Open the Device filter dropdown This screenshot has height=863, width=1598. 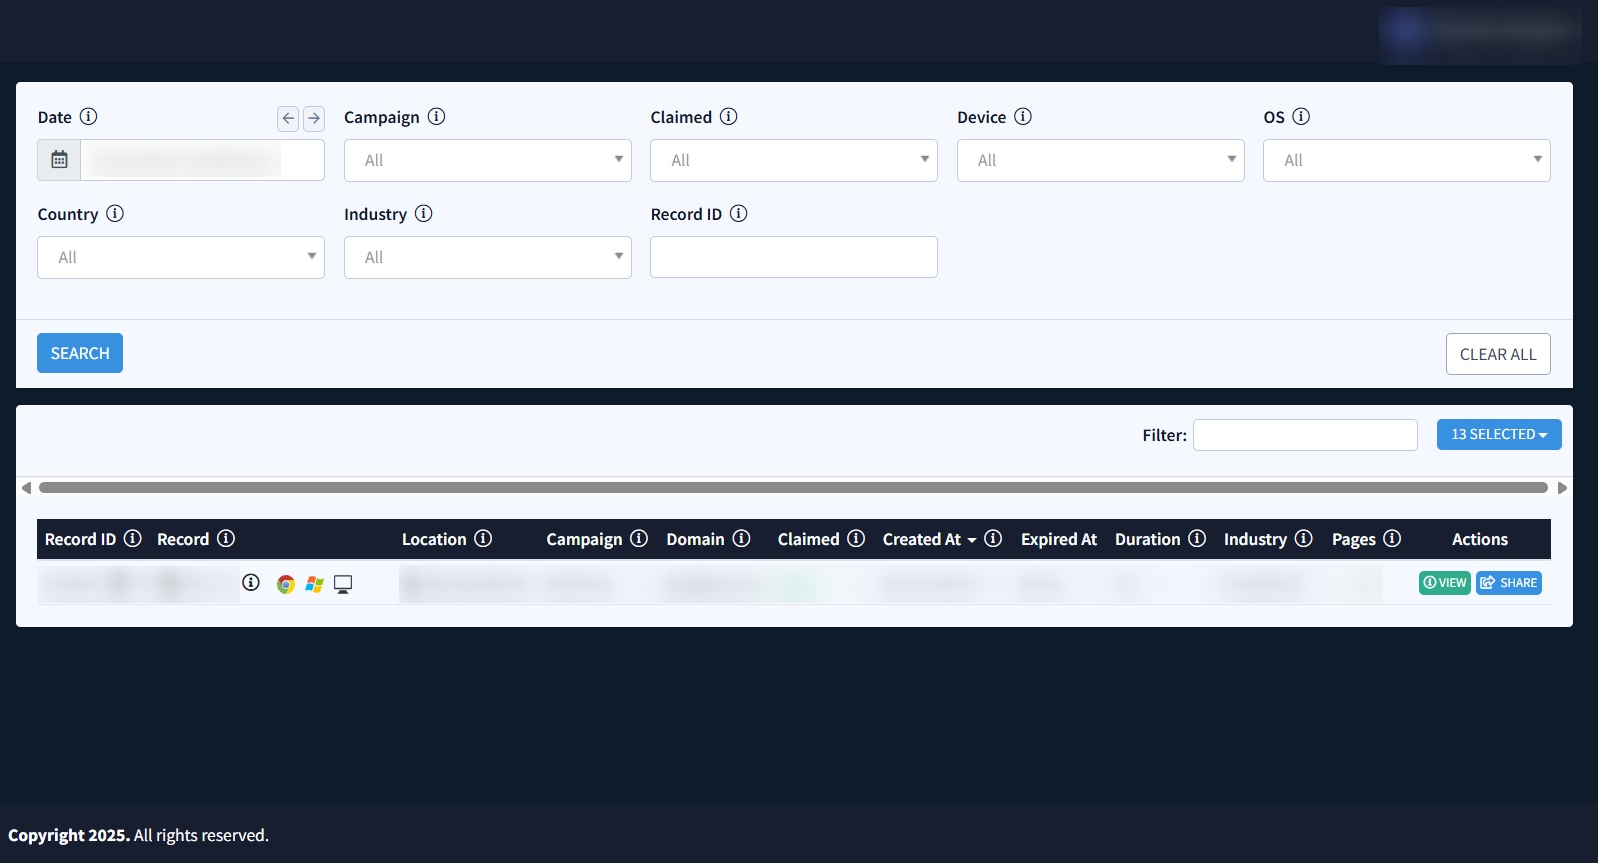[1100, 160]
